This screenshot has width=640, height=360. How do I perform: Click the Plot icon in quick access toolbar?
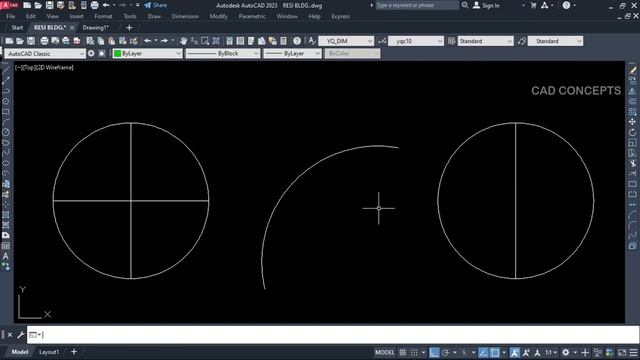pos(94,5)
